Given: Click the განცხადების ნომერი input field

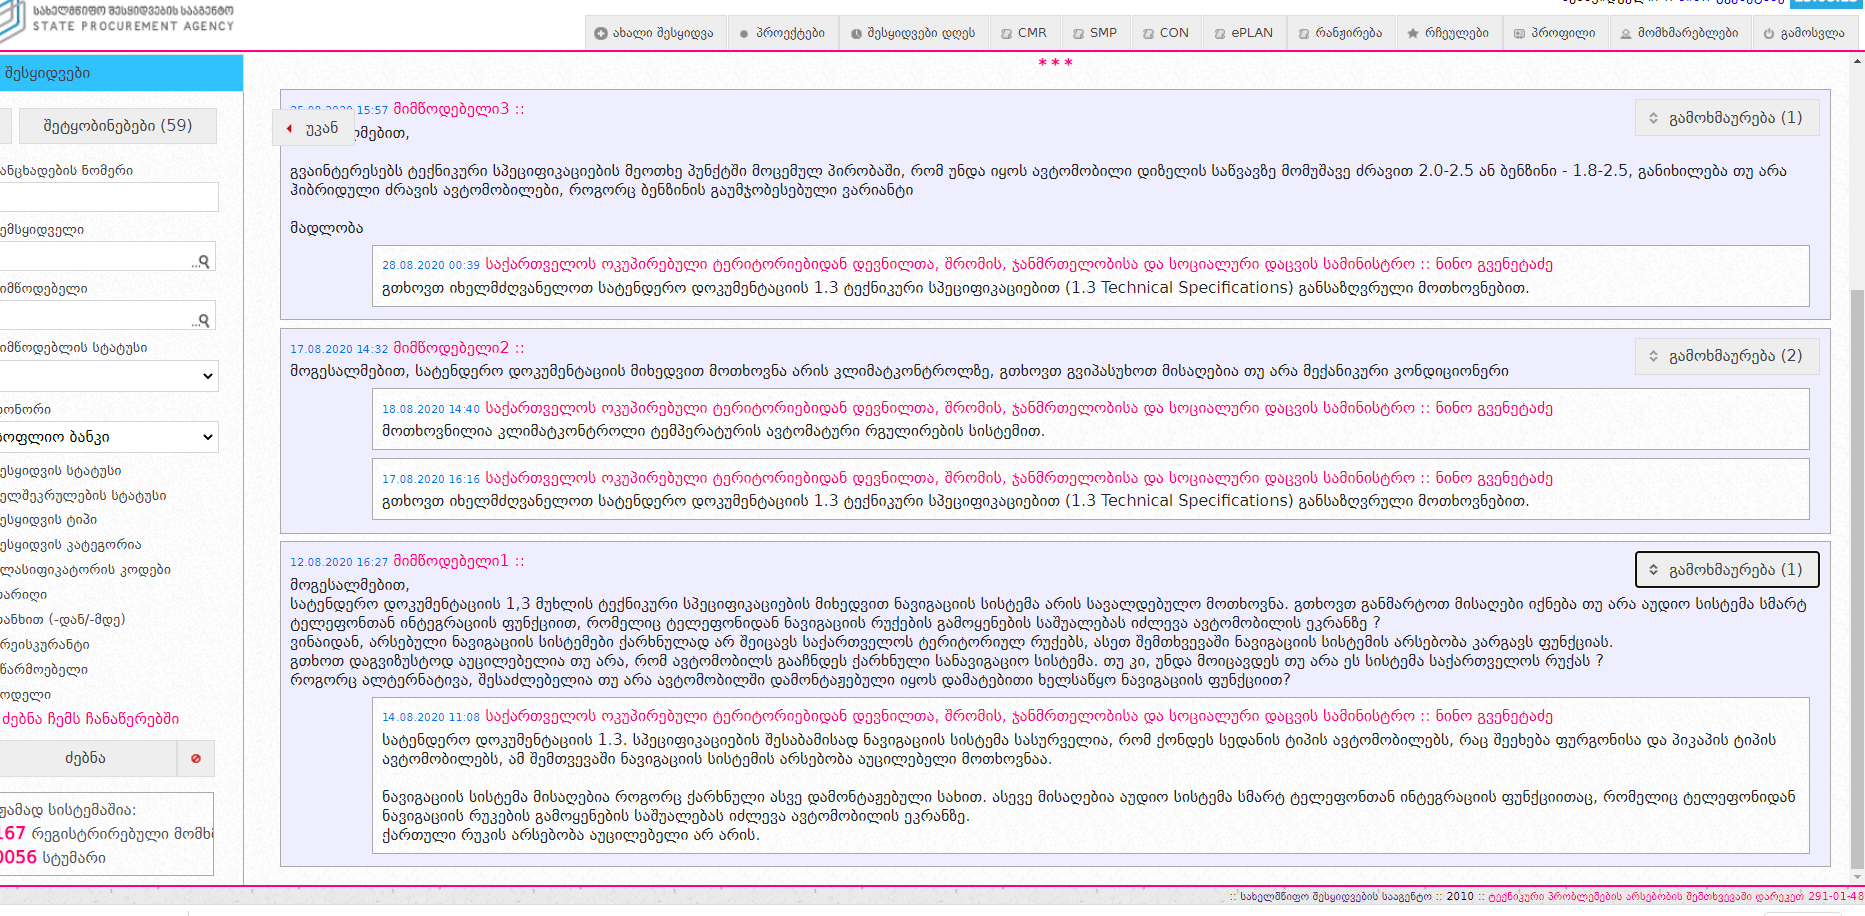Looking at the screenshot, I should coord(108,197).
